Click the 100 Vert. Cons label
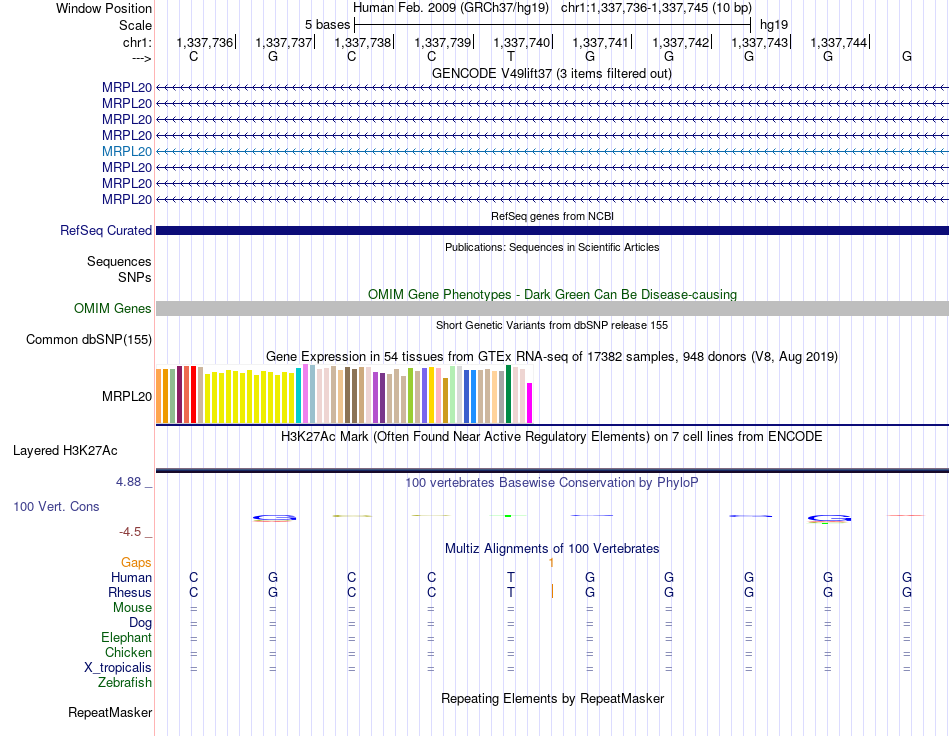 point(56,506)
